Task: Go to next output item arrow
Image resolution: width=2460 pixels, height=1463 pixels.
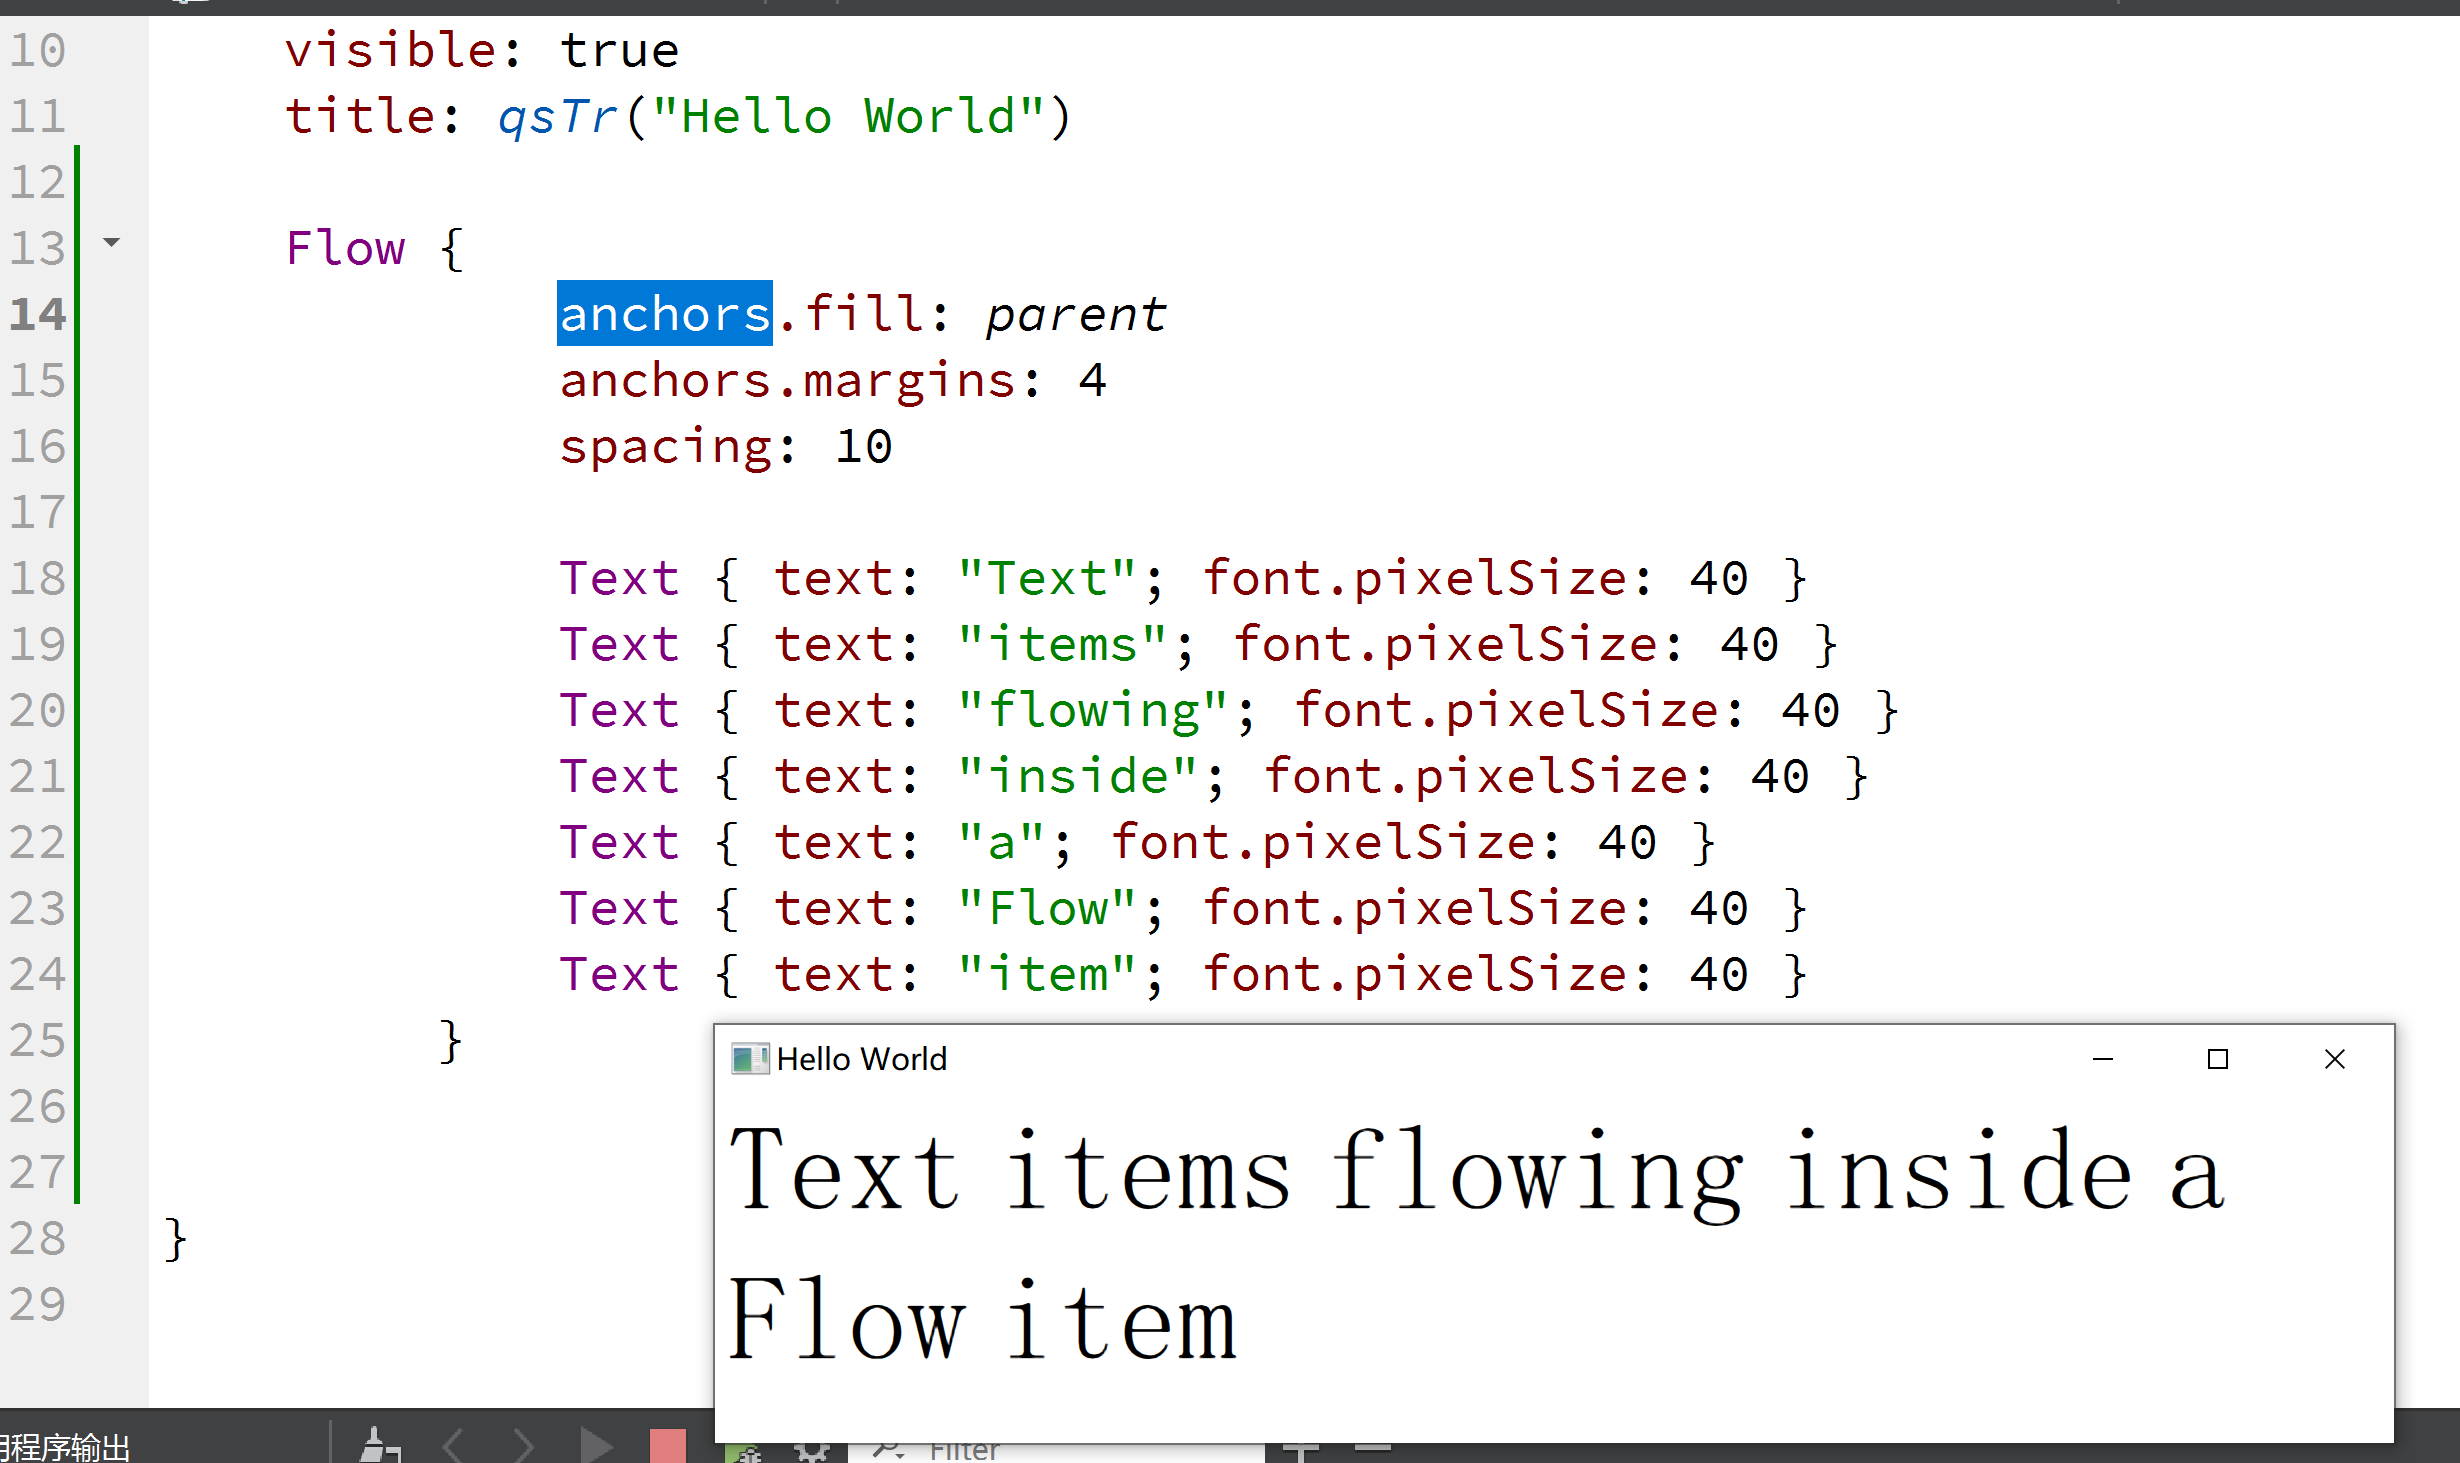Action: click(x=524, y=1447)
